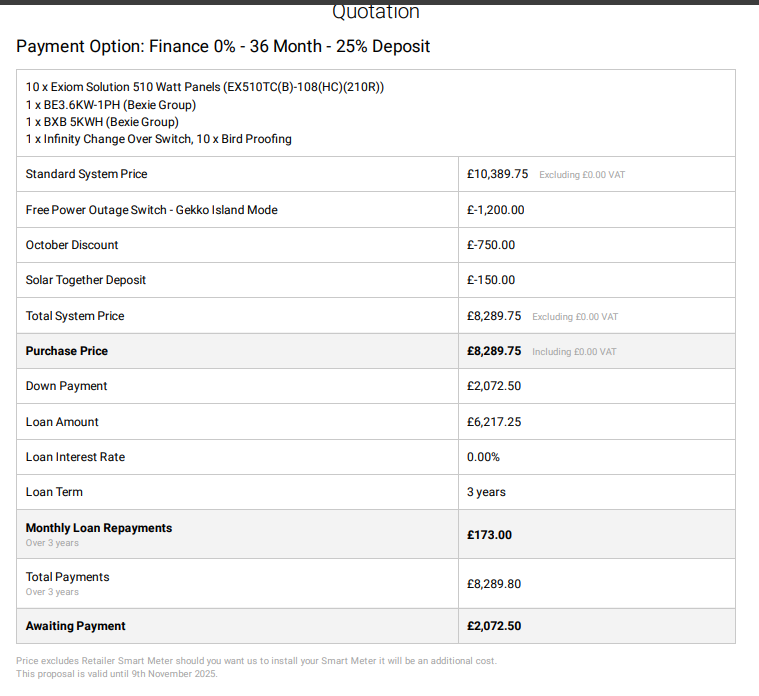The height and width of the screenshot is (696, 759).
Task: Click the "£6,217.25" value
Action: point(494,422)
